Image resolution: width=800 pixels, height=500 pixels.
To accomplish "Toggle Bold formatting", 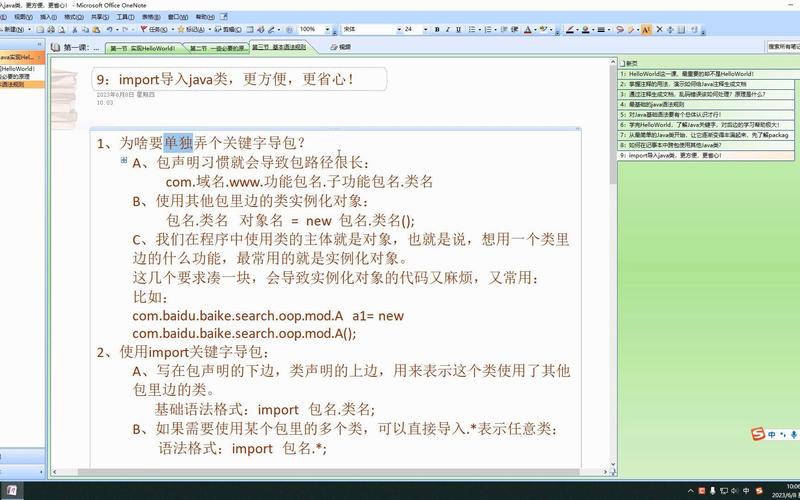I will pyautogui.click(x=437, y=29).
